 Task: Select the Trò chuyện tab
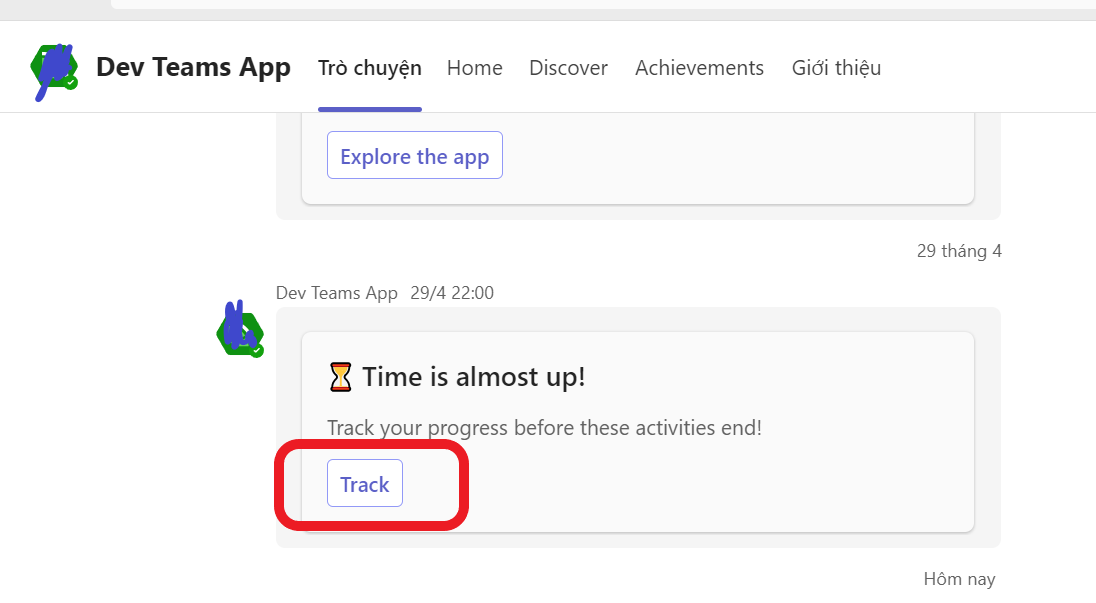pyautogui.click(x=369, y=67)
